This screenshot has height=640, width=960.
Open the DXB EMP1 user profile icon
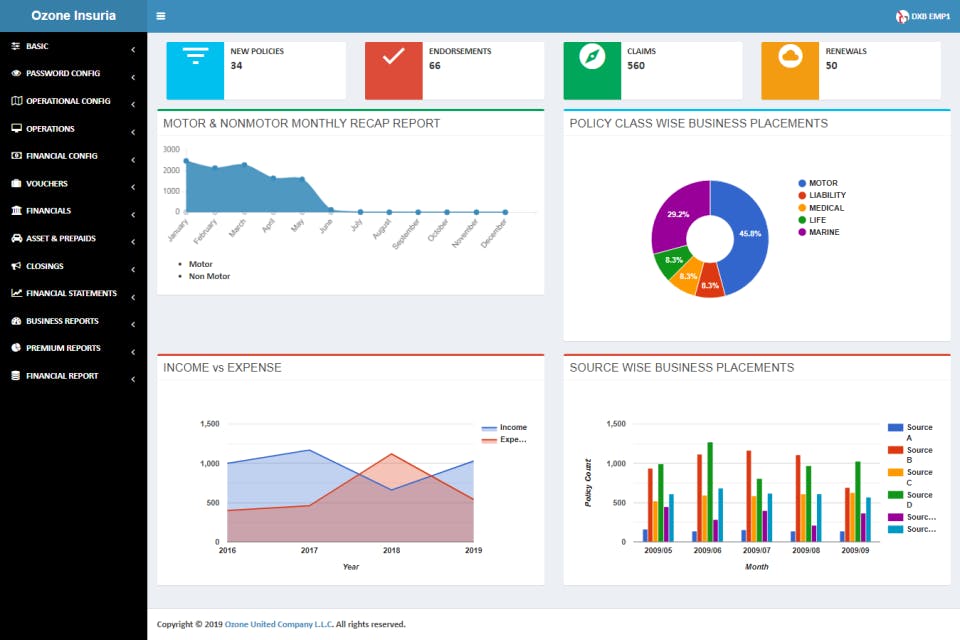(902, 17)
